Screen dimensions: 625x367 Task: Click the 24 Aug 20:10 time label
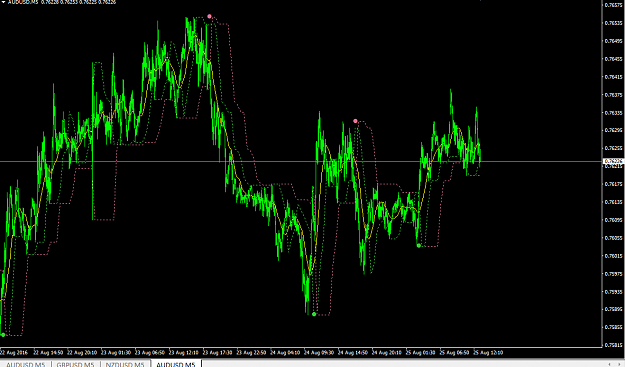point(387,353)
